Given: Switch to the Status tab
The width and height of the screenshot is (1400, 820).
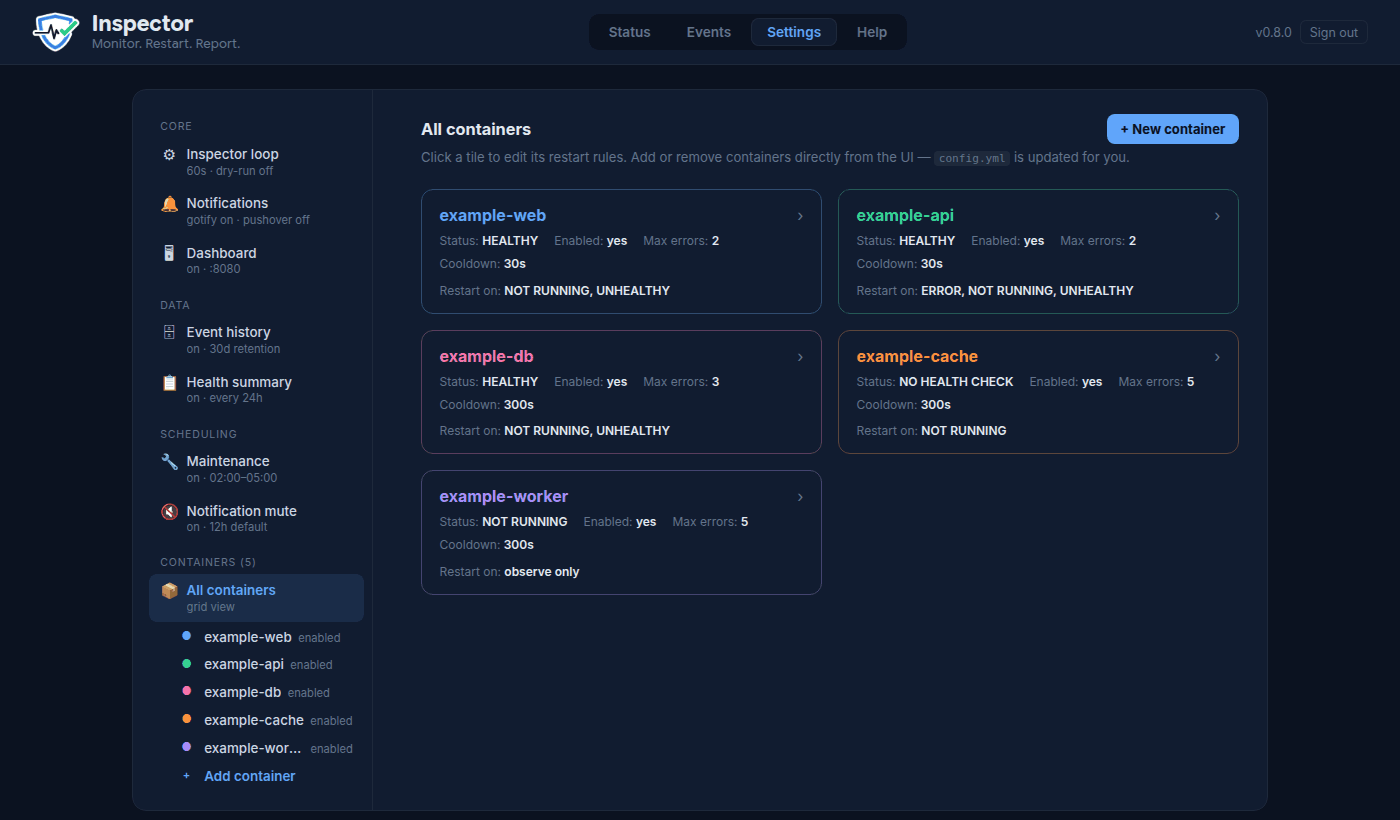Looking at the screenshot, I should tap(629, 32).
